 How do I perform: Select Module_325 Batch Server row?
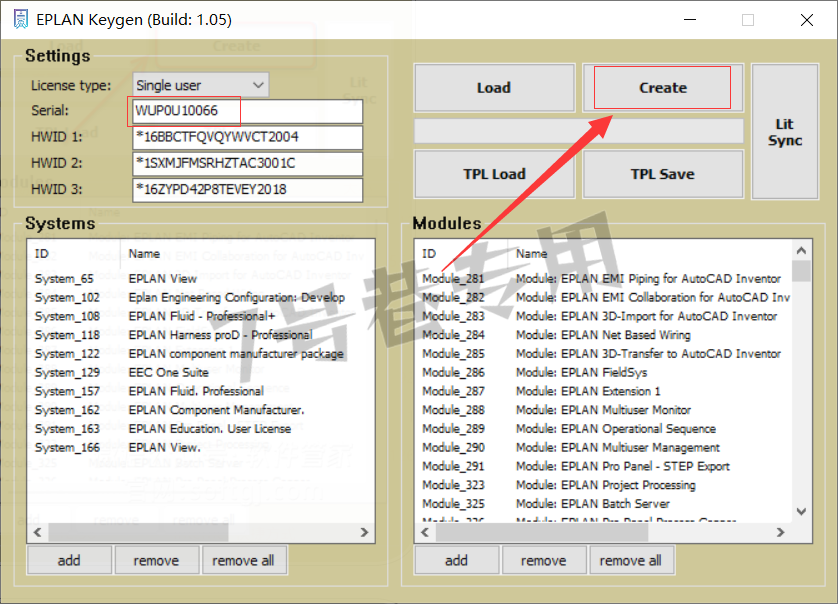pos(603,503)
